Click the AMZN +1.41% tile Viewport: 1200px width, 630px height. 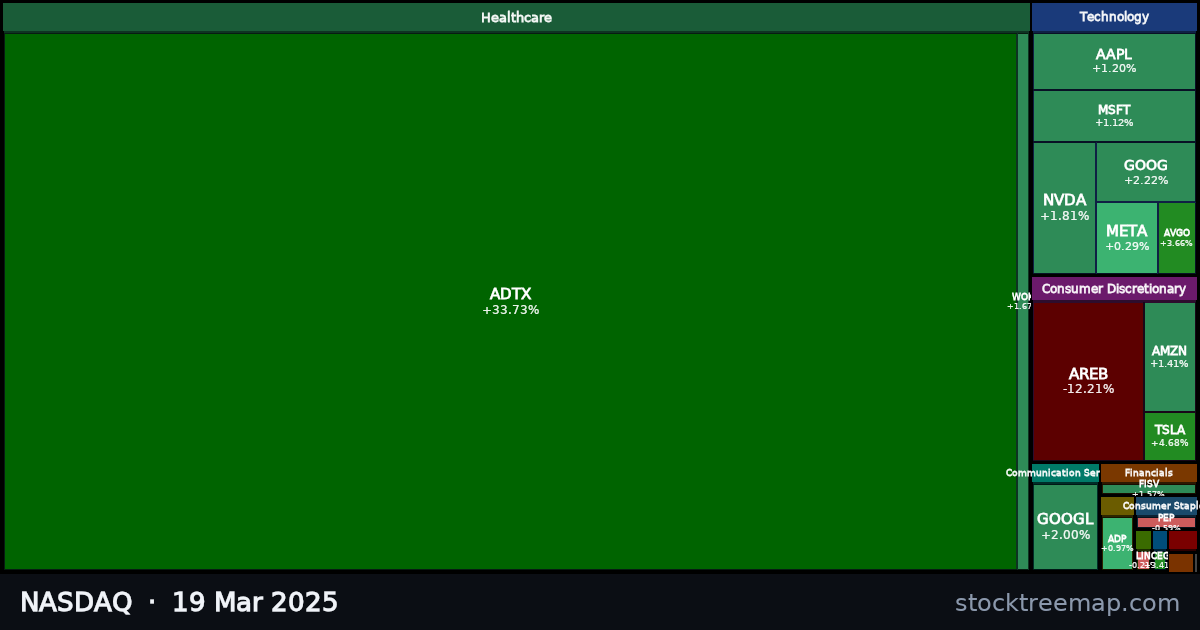coord(1170,357)
